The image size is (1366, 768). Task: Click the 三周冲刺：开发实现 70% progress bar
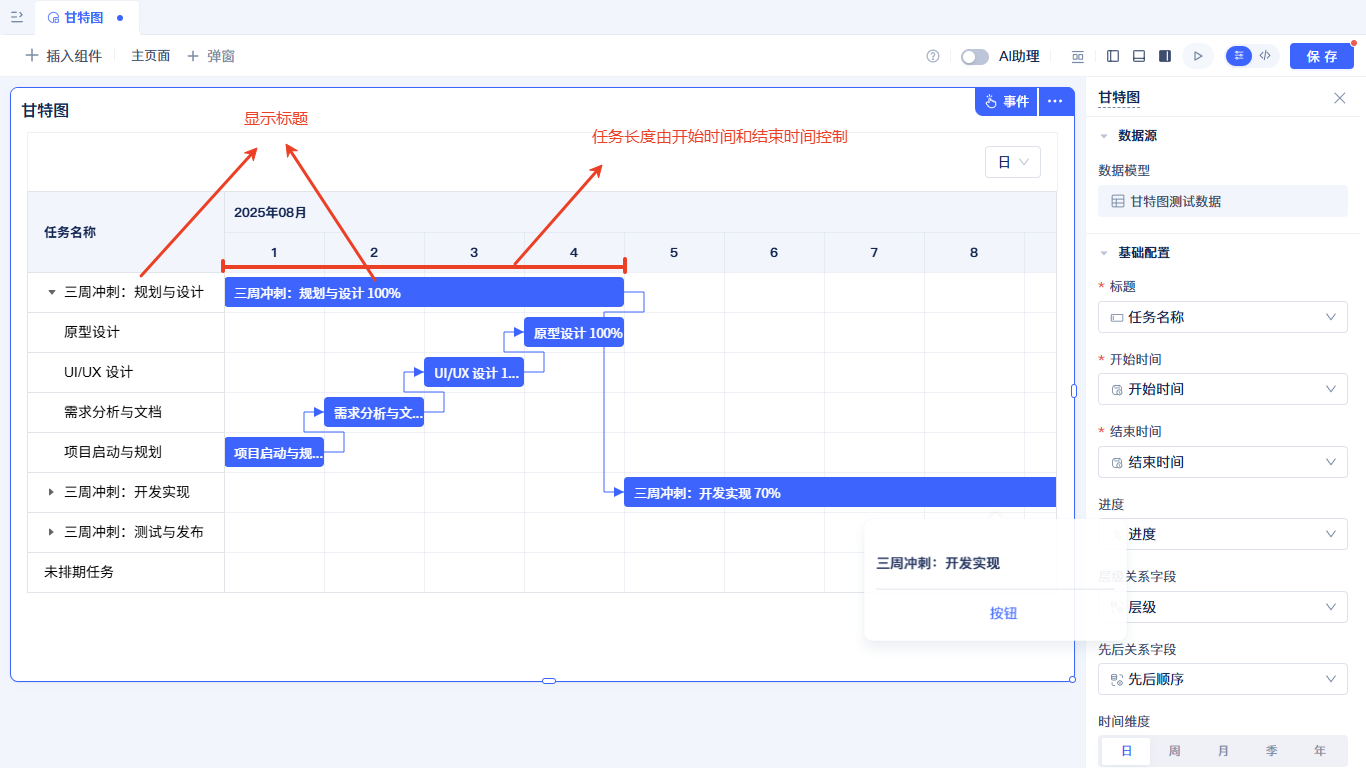click(x=840, y=492)
